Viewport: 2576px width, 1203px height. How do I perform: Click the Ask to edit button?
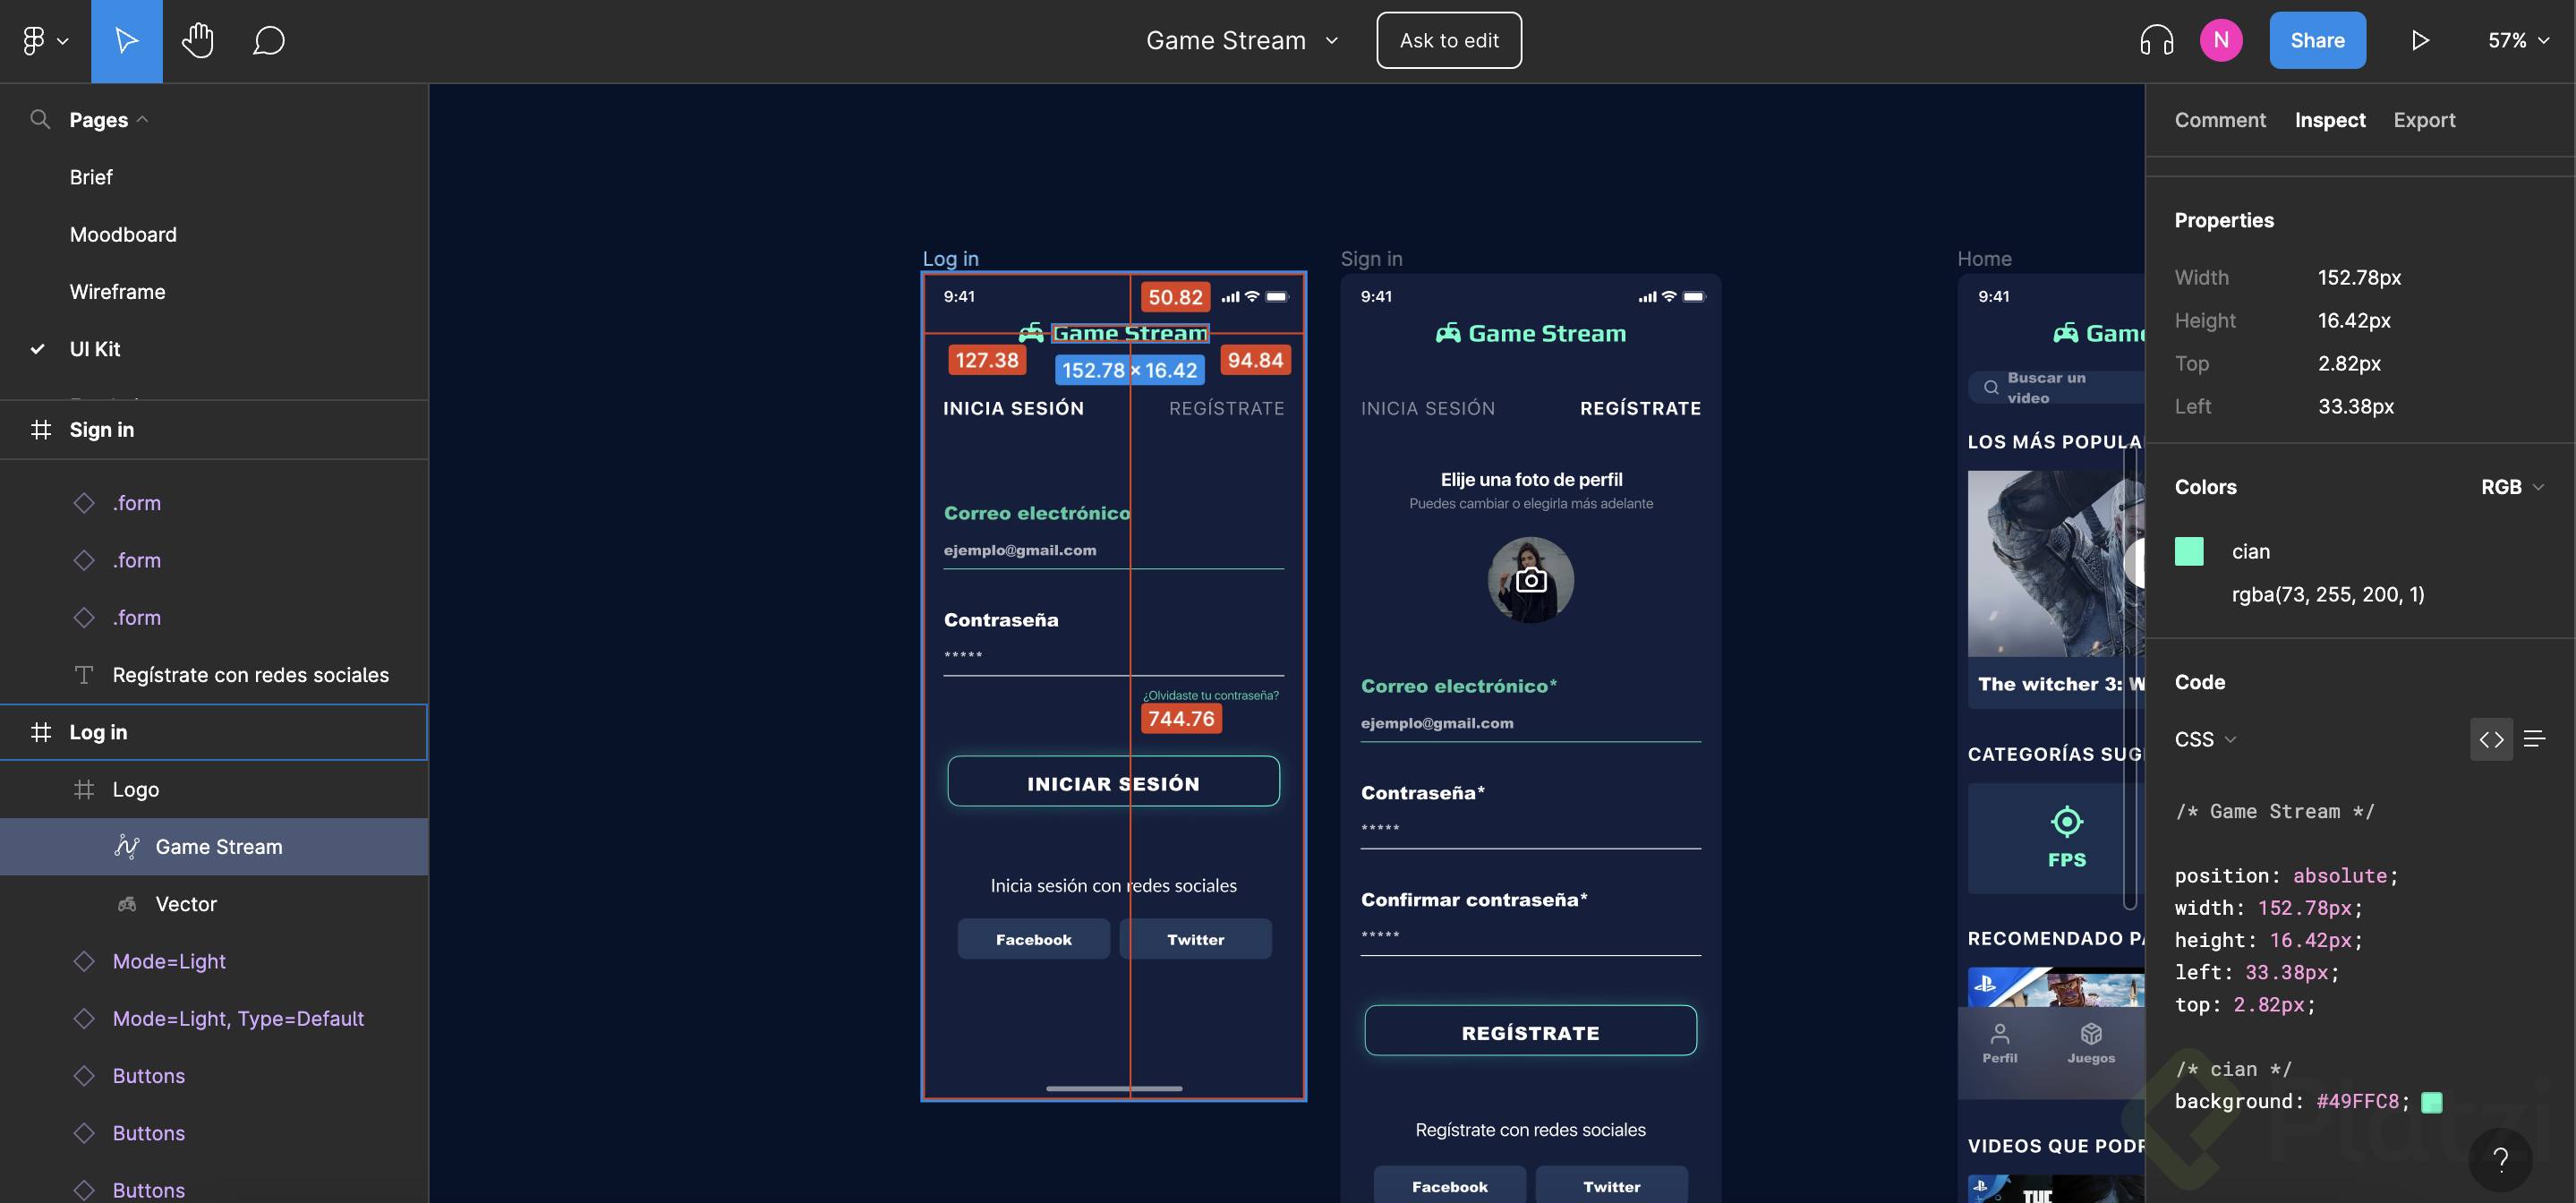point(1449,41)
